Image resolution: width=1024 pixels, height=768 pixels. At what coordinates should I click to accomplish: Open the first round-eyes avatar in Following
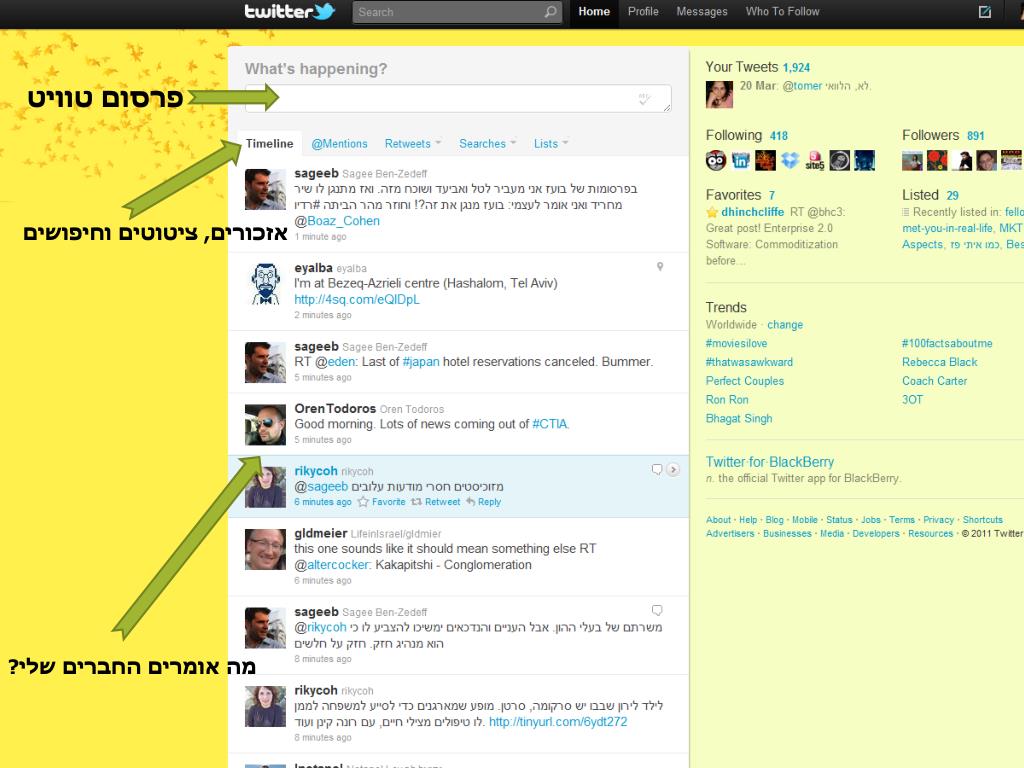pyautogui.click(x=716, y=160)
